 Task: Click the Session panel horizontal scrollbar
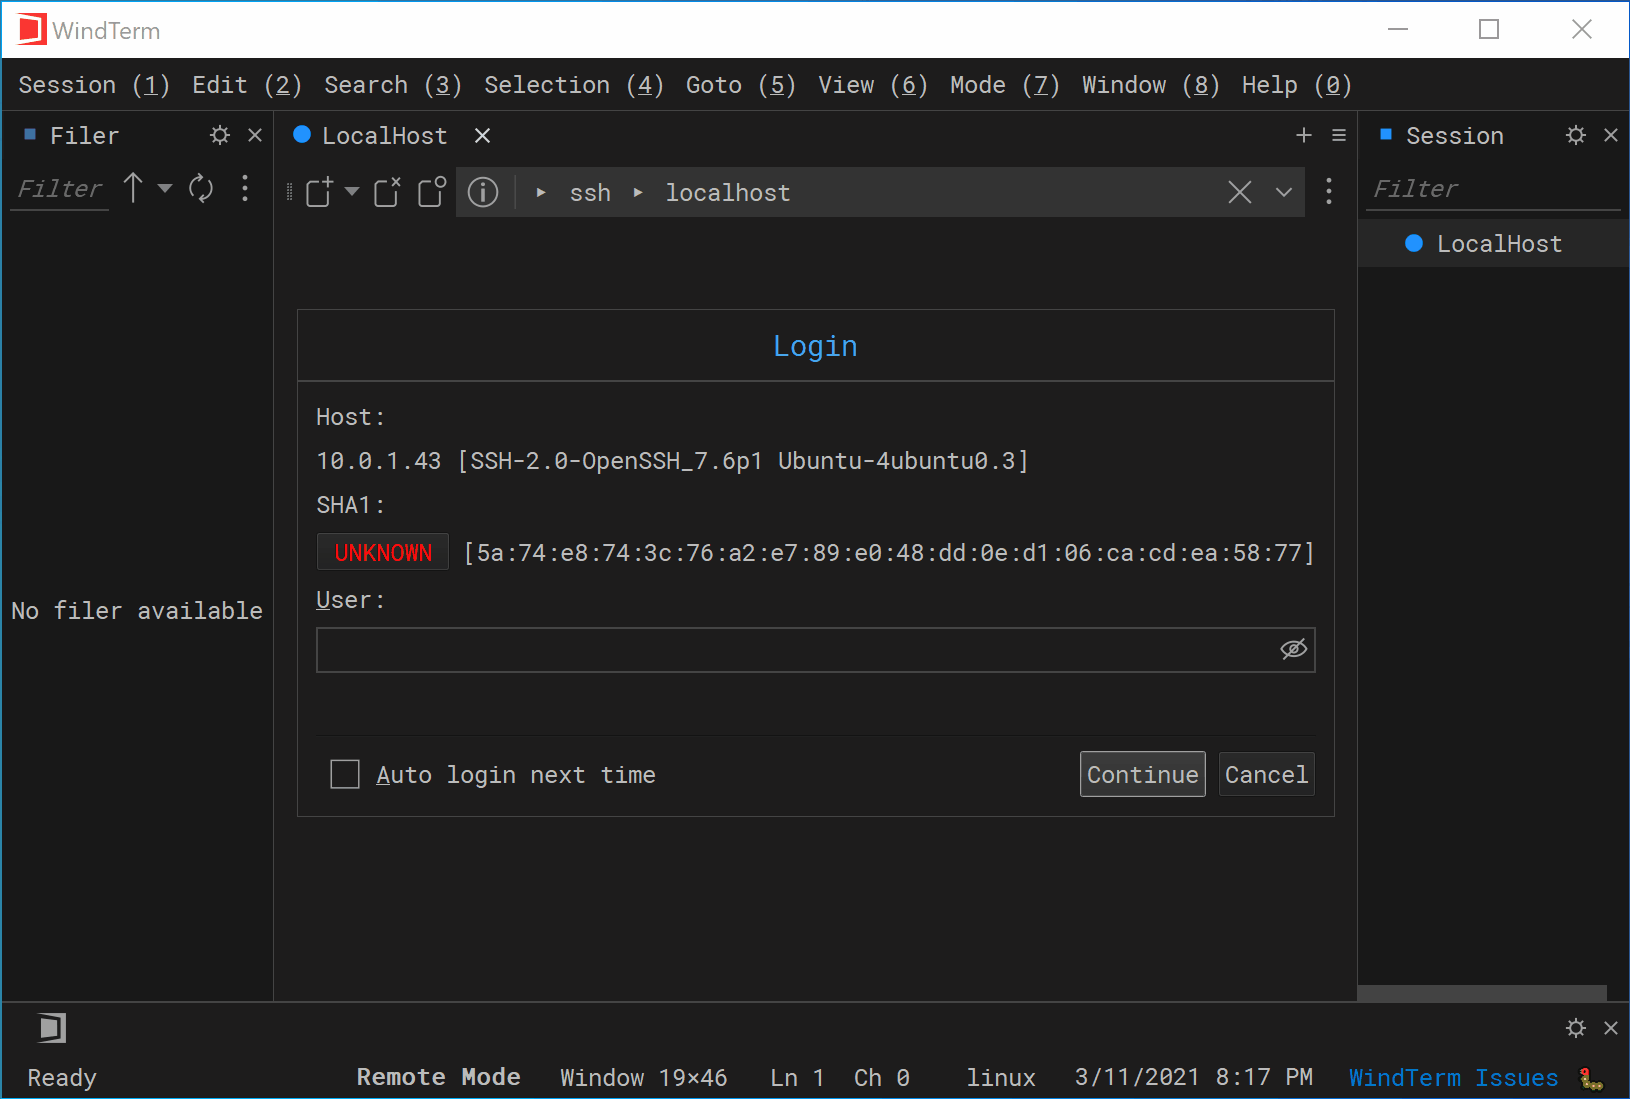pos(1482,993)
